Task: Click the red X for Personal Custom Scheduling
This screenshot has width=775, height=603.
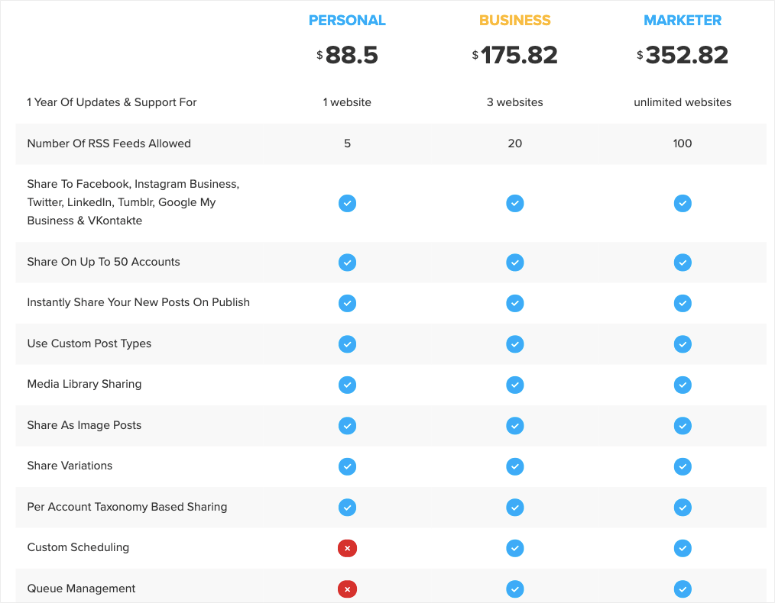Action: [x=347, y=548]
